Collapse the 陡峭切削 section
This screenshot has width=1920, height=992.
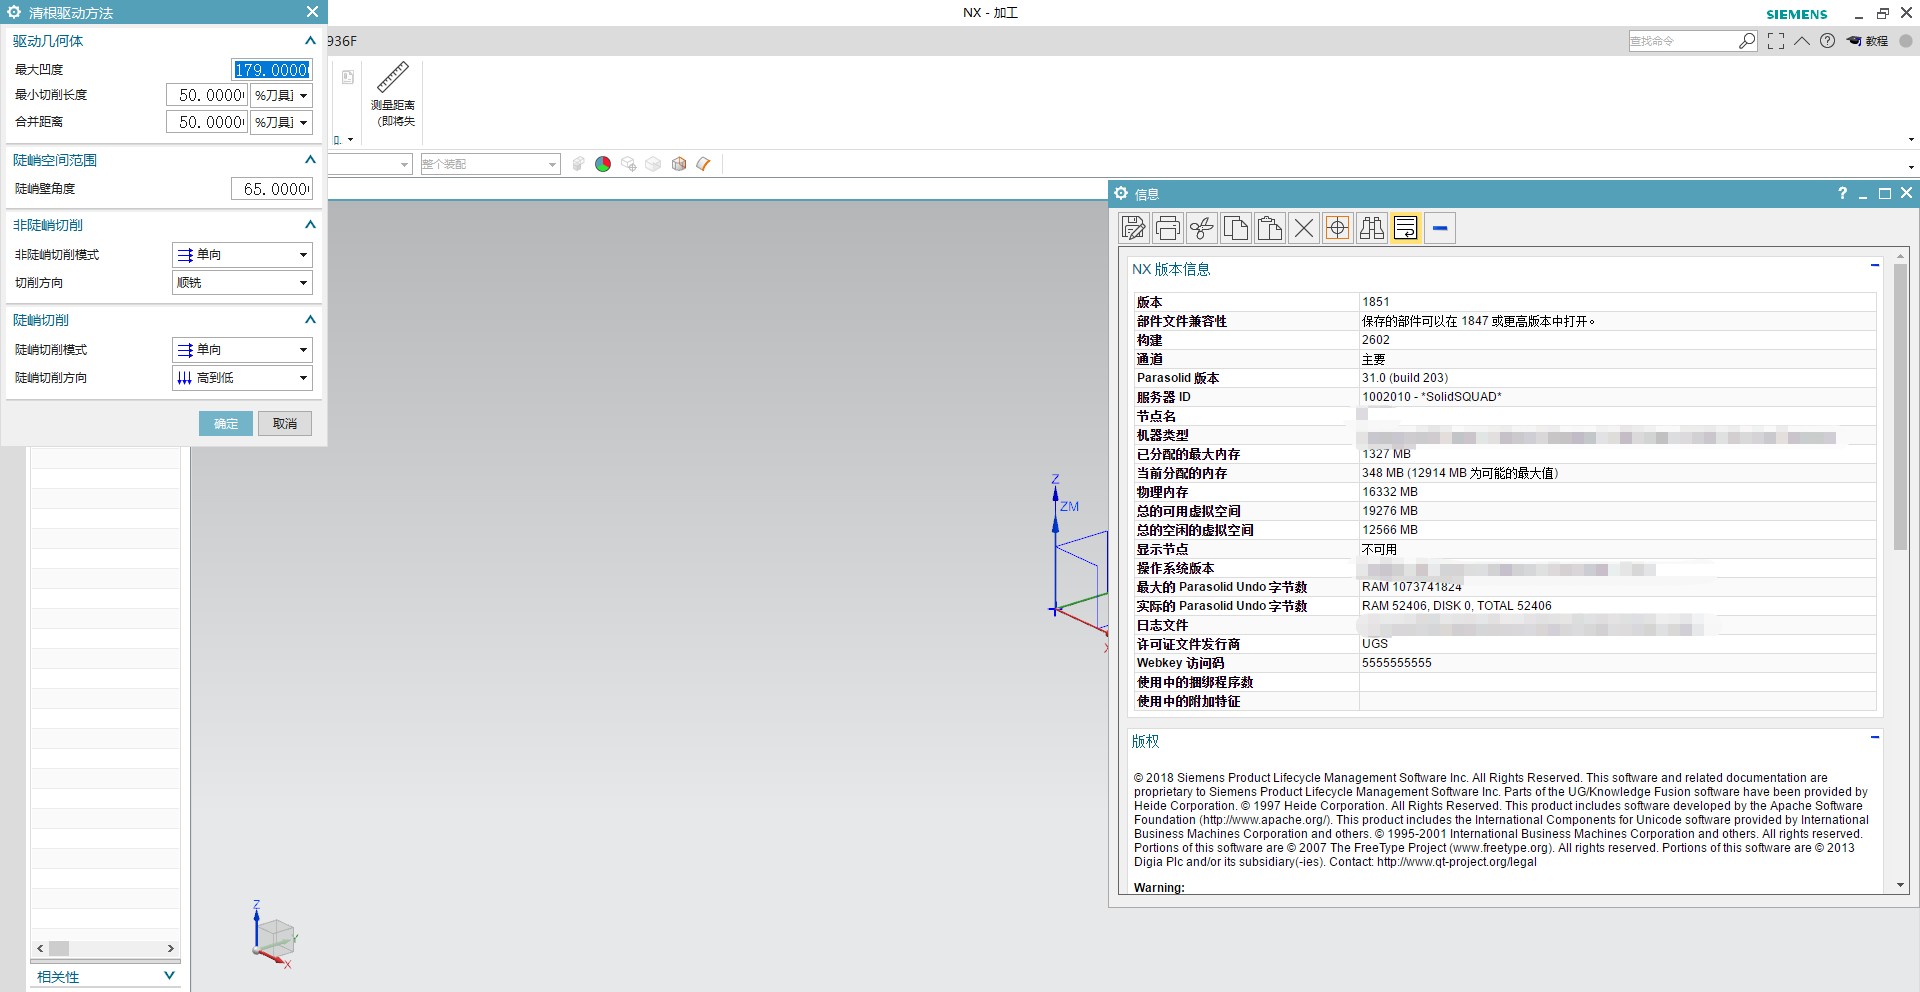(x=310, y=320)
